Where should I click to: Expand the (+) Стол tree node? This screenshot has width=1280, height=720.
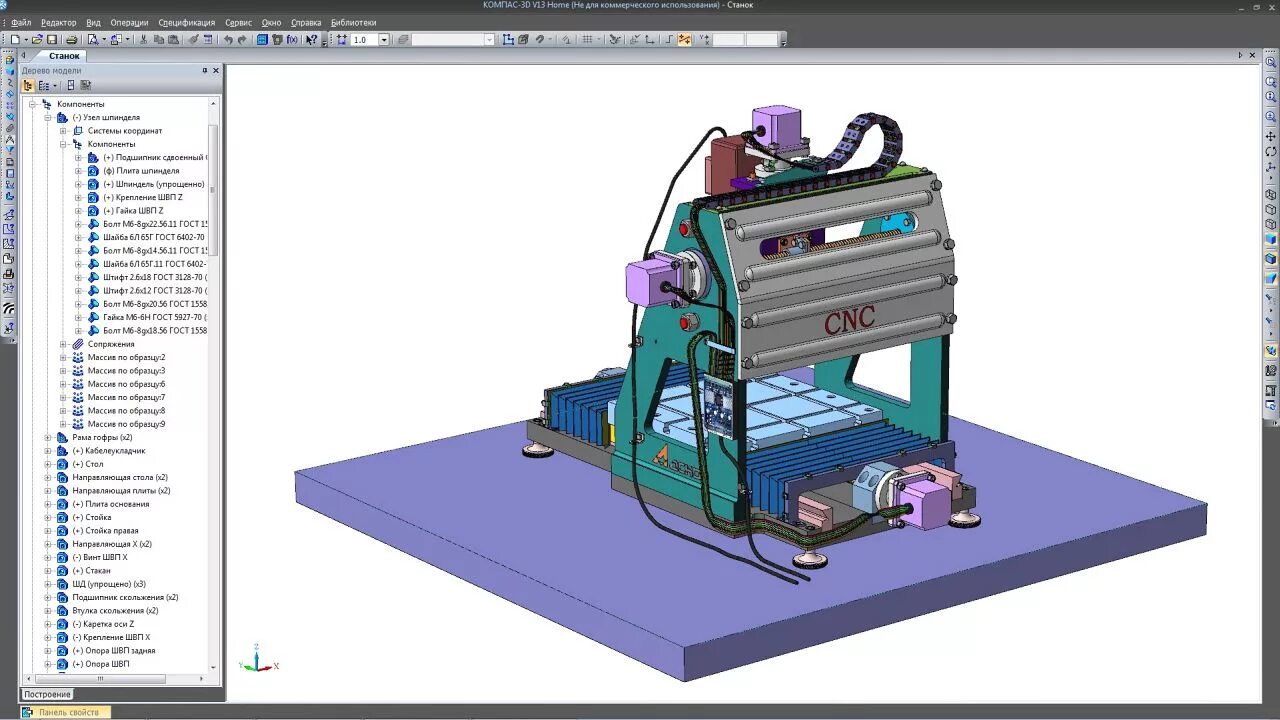tap(47, 464)
